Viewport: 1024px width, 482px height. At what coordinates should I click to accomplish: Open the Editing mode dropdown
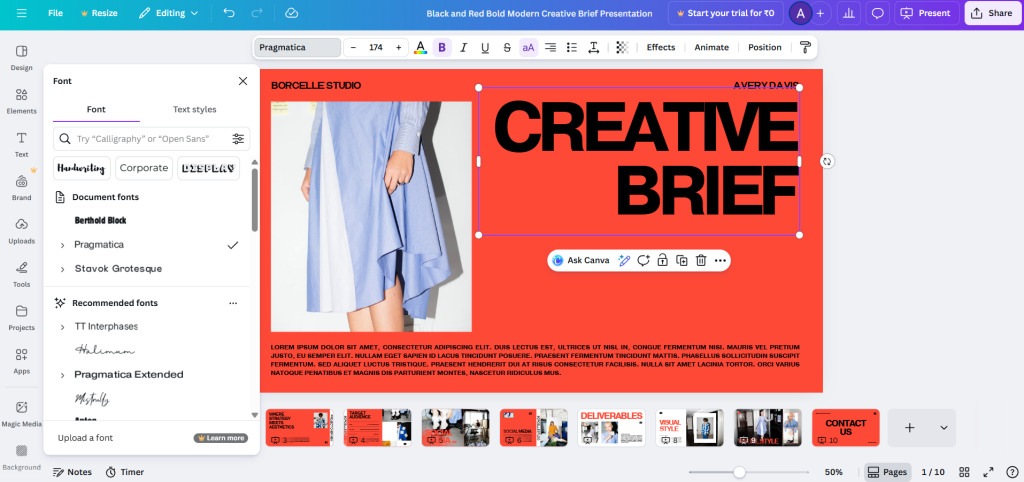point(168,13)
